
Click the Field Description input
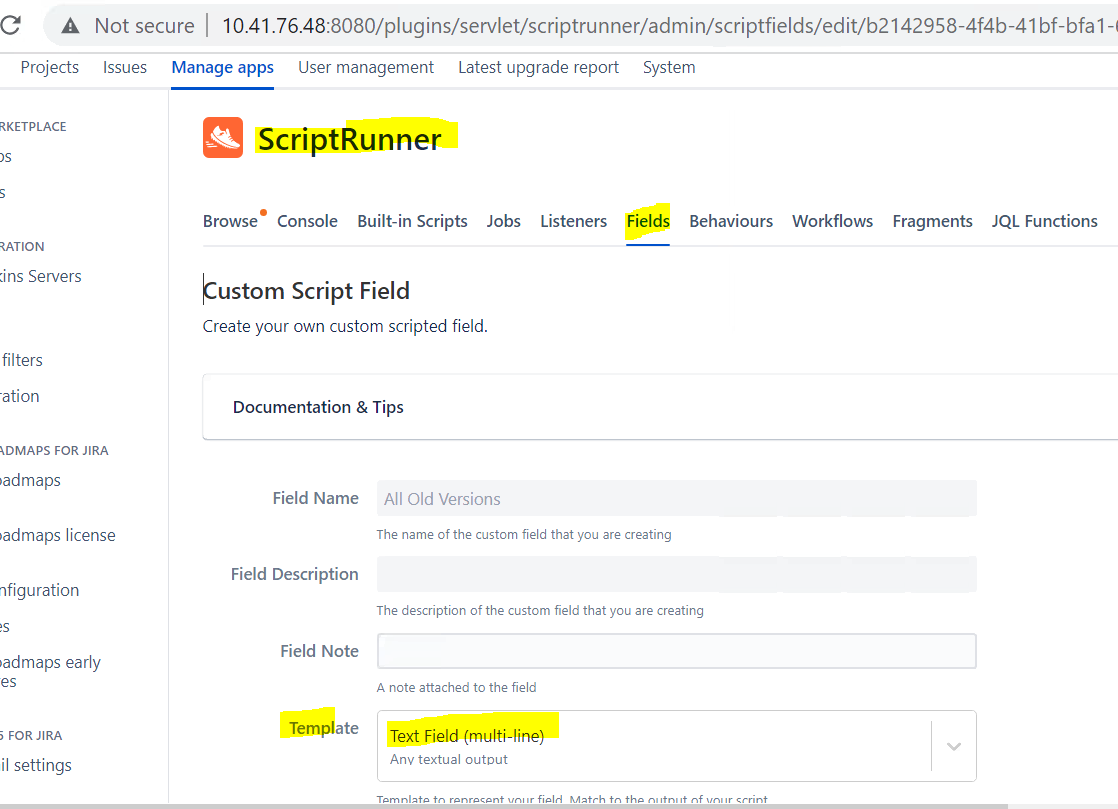pyautogui.click(x=677, y=574)
